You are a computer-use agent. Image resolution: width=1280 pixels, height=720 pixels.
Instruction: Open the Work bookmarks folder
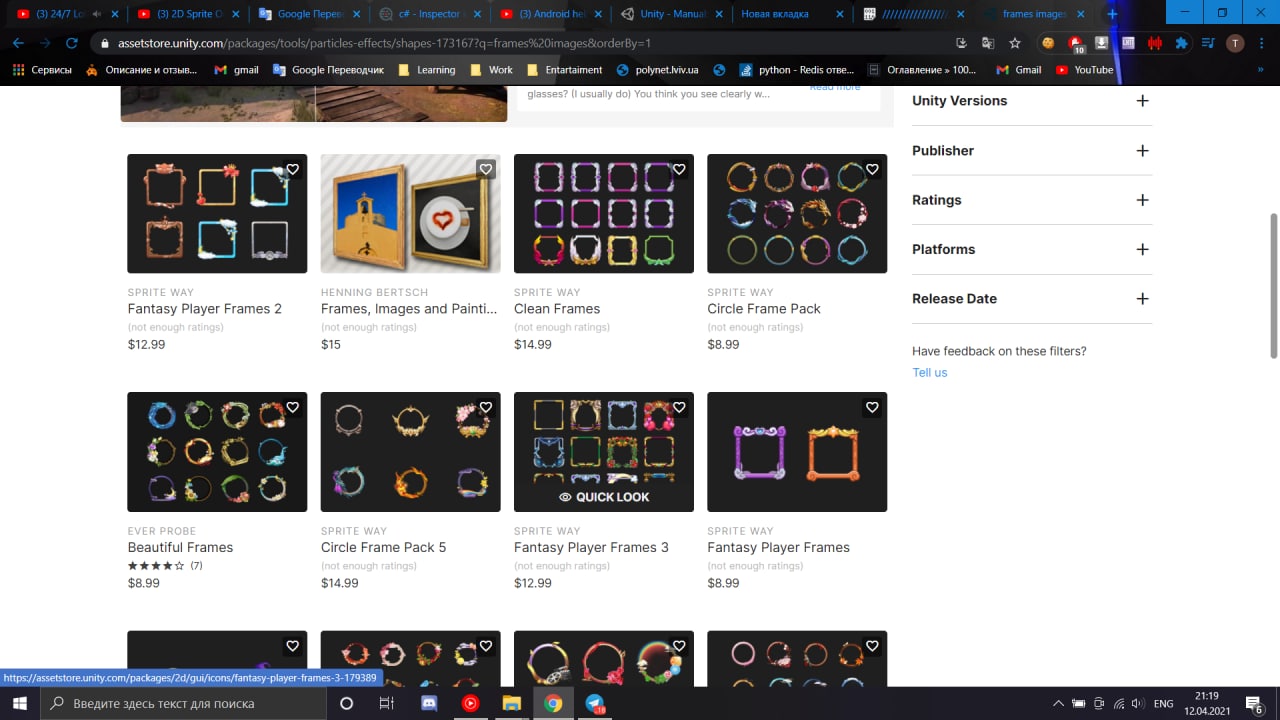click(491, 70)
